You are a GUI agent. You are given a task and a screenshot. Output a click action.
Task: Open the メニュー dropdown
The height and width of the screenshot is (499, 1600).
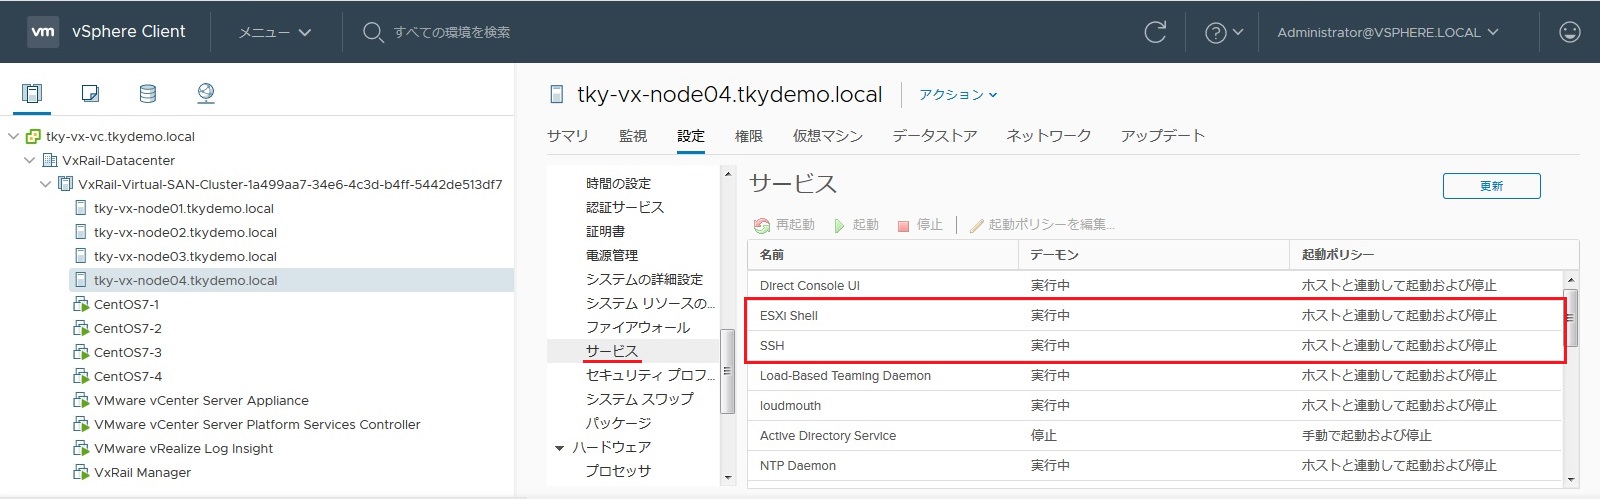275,32
